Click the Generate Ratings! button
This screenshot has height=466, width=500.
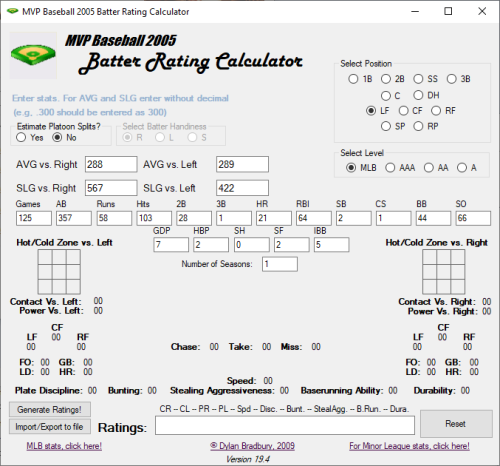click(50, 409)
